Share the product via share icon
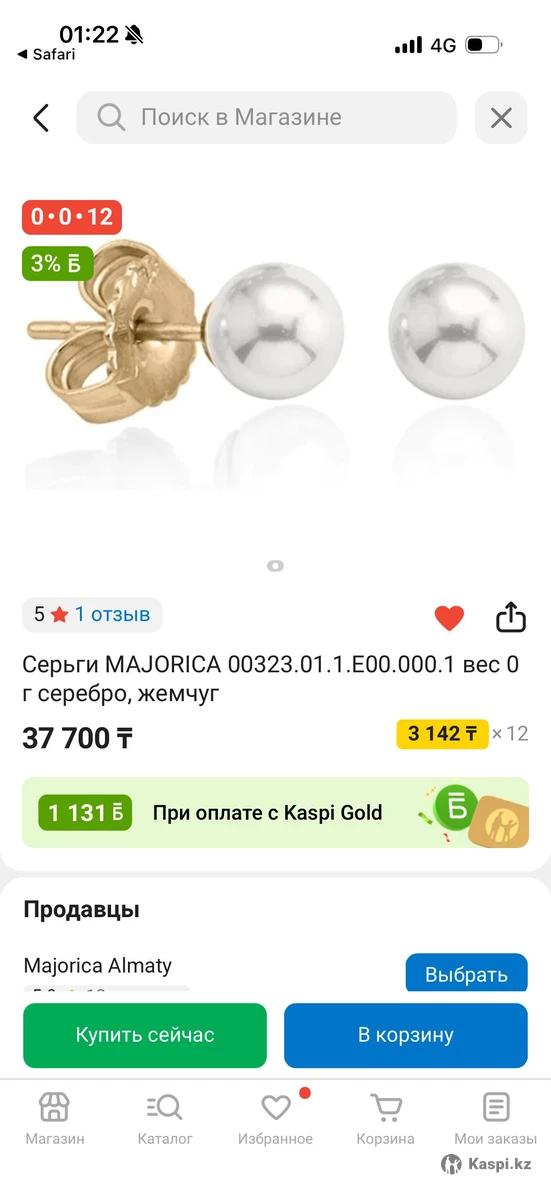Viewport: 551px width, 1200px height. coord(511,616)
